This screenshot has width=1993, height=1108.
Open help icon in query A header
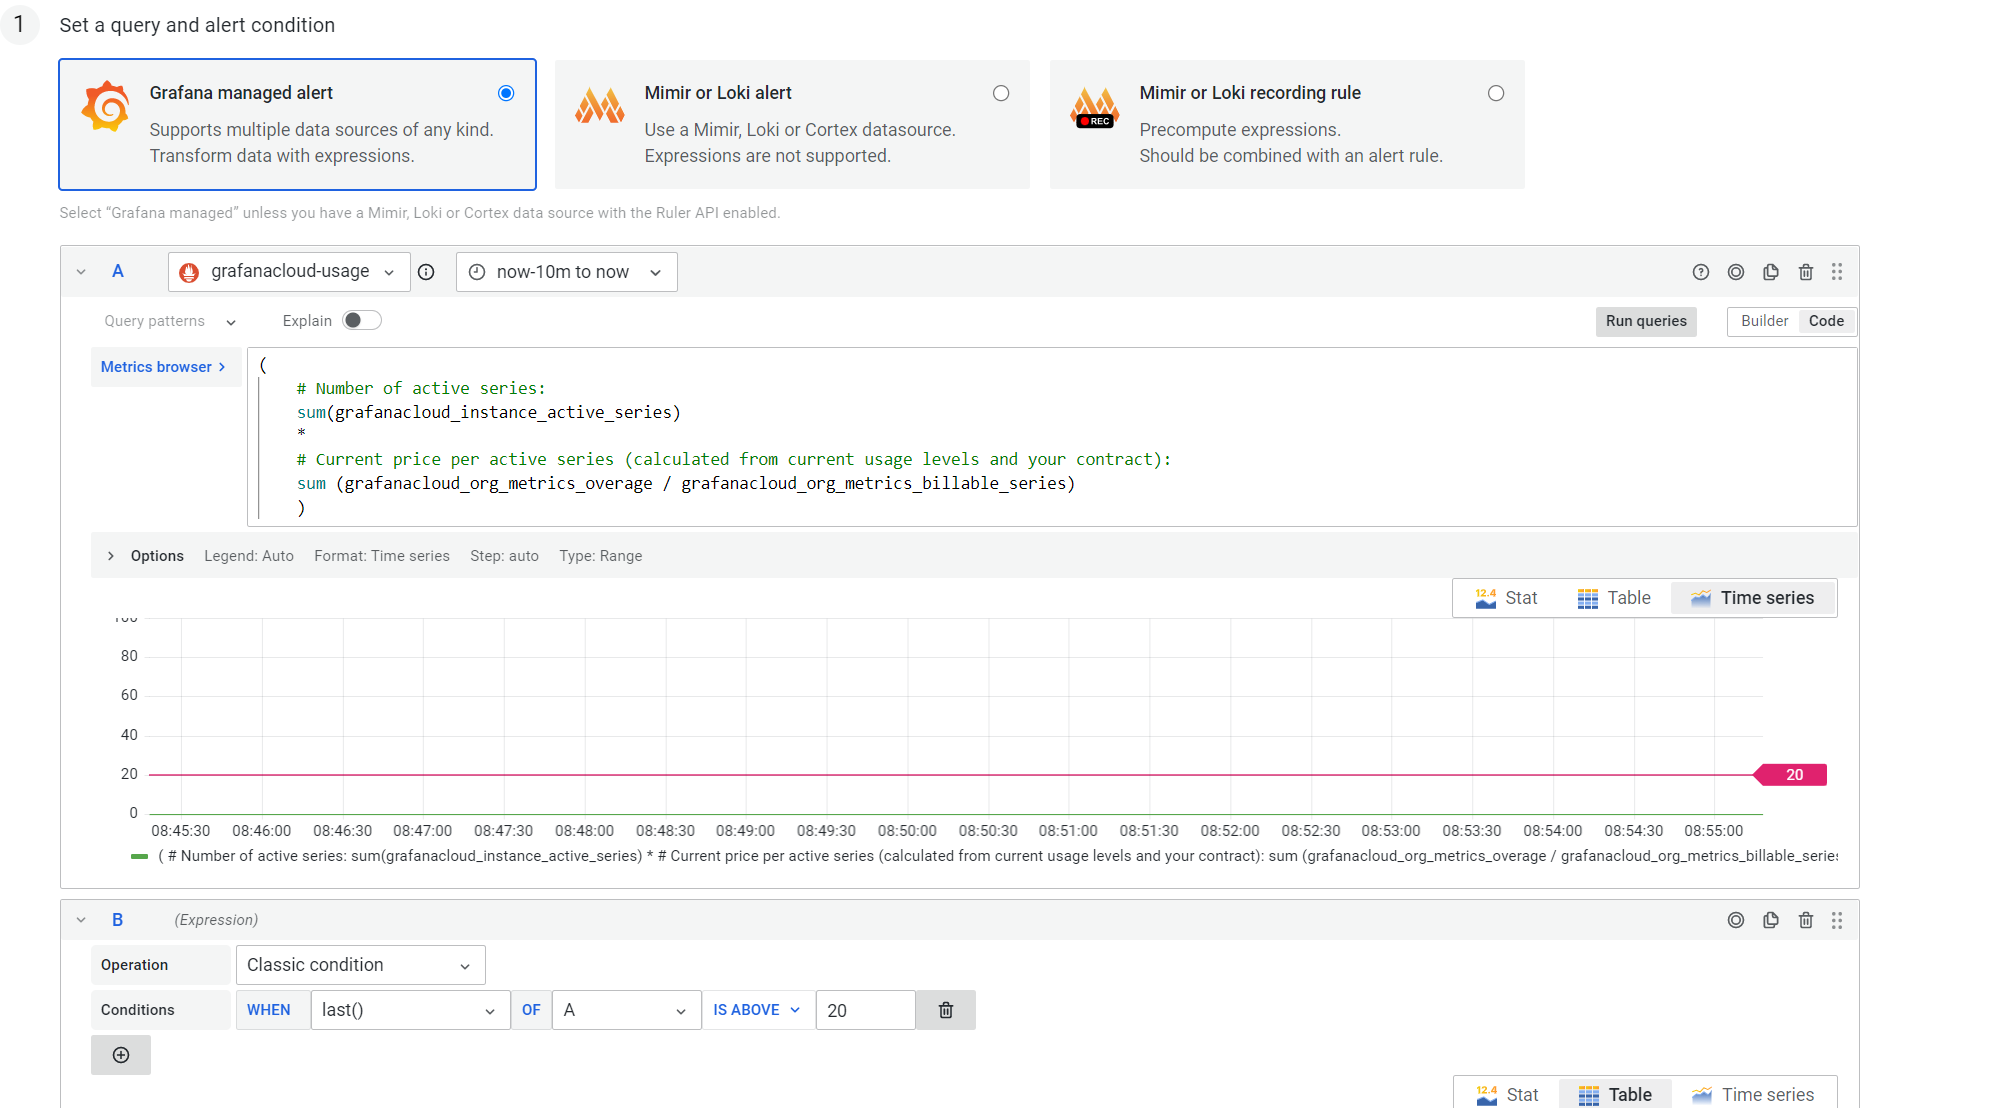pos(1700,272)
